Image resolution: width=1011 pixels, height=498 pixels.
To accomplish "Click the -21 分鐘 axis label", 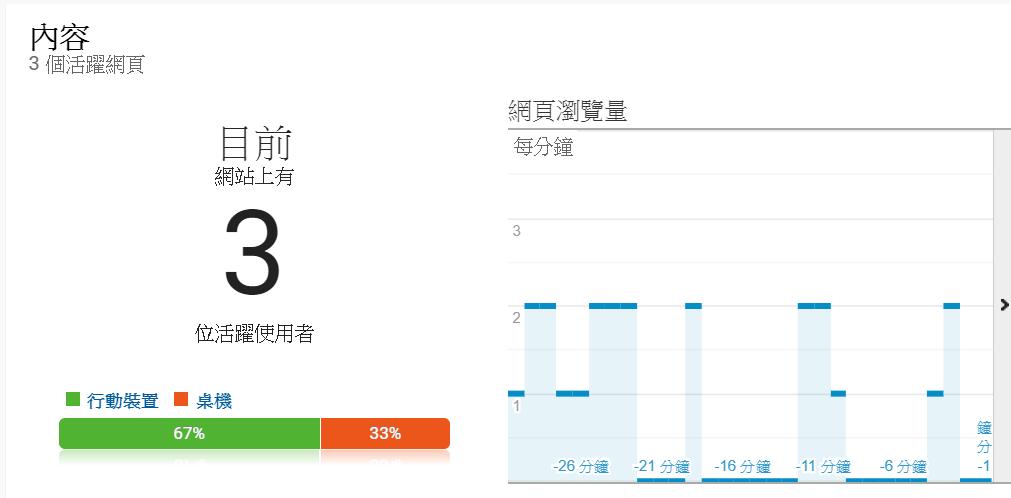I will (662, 466).
